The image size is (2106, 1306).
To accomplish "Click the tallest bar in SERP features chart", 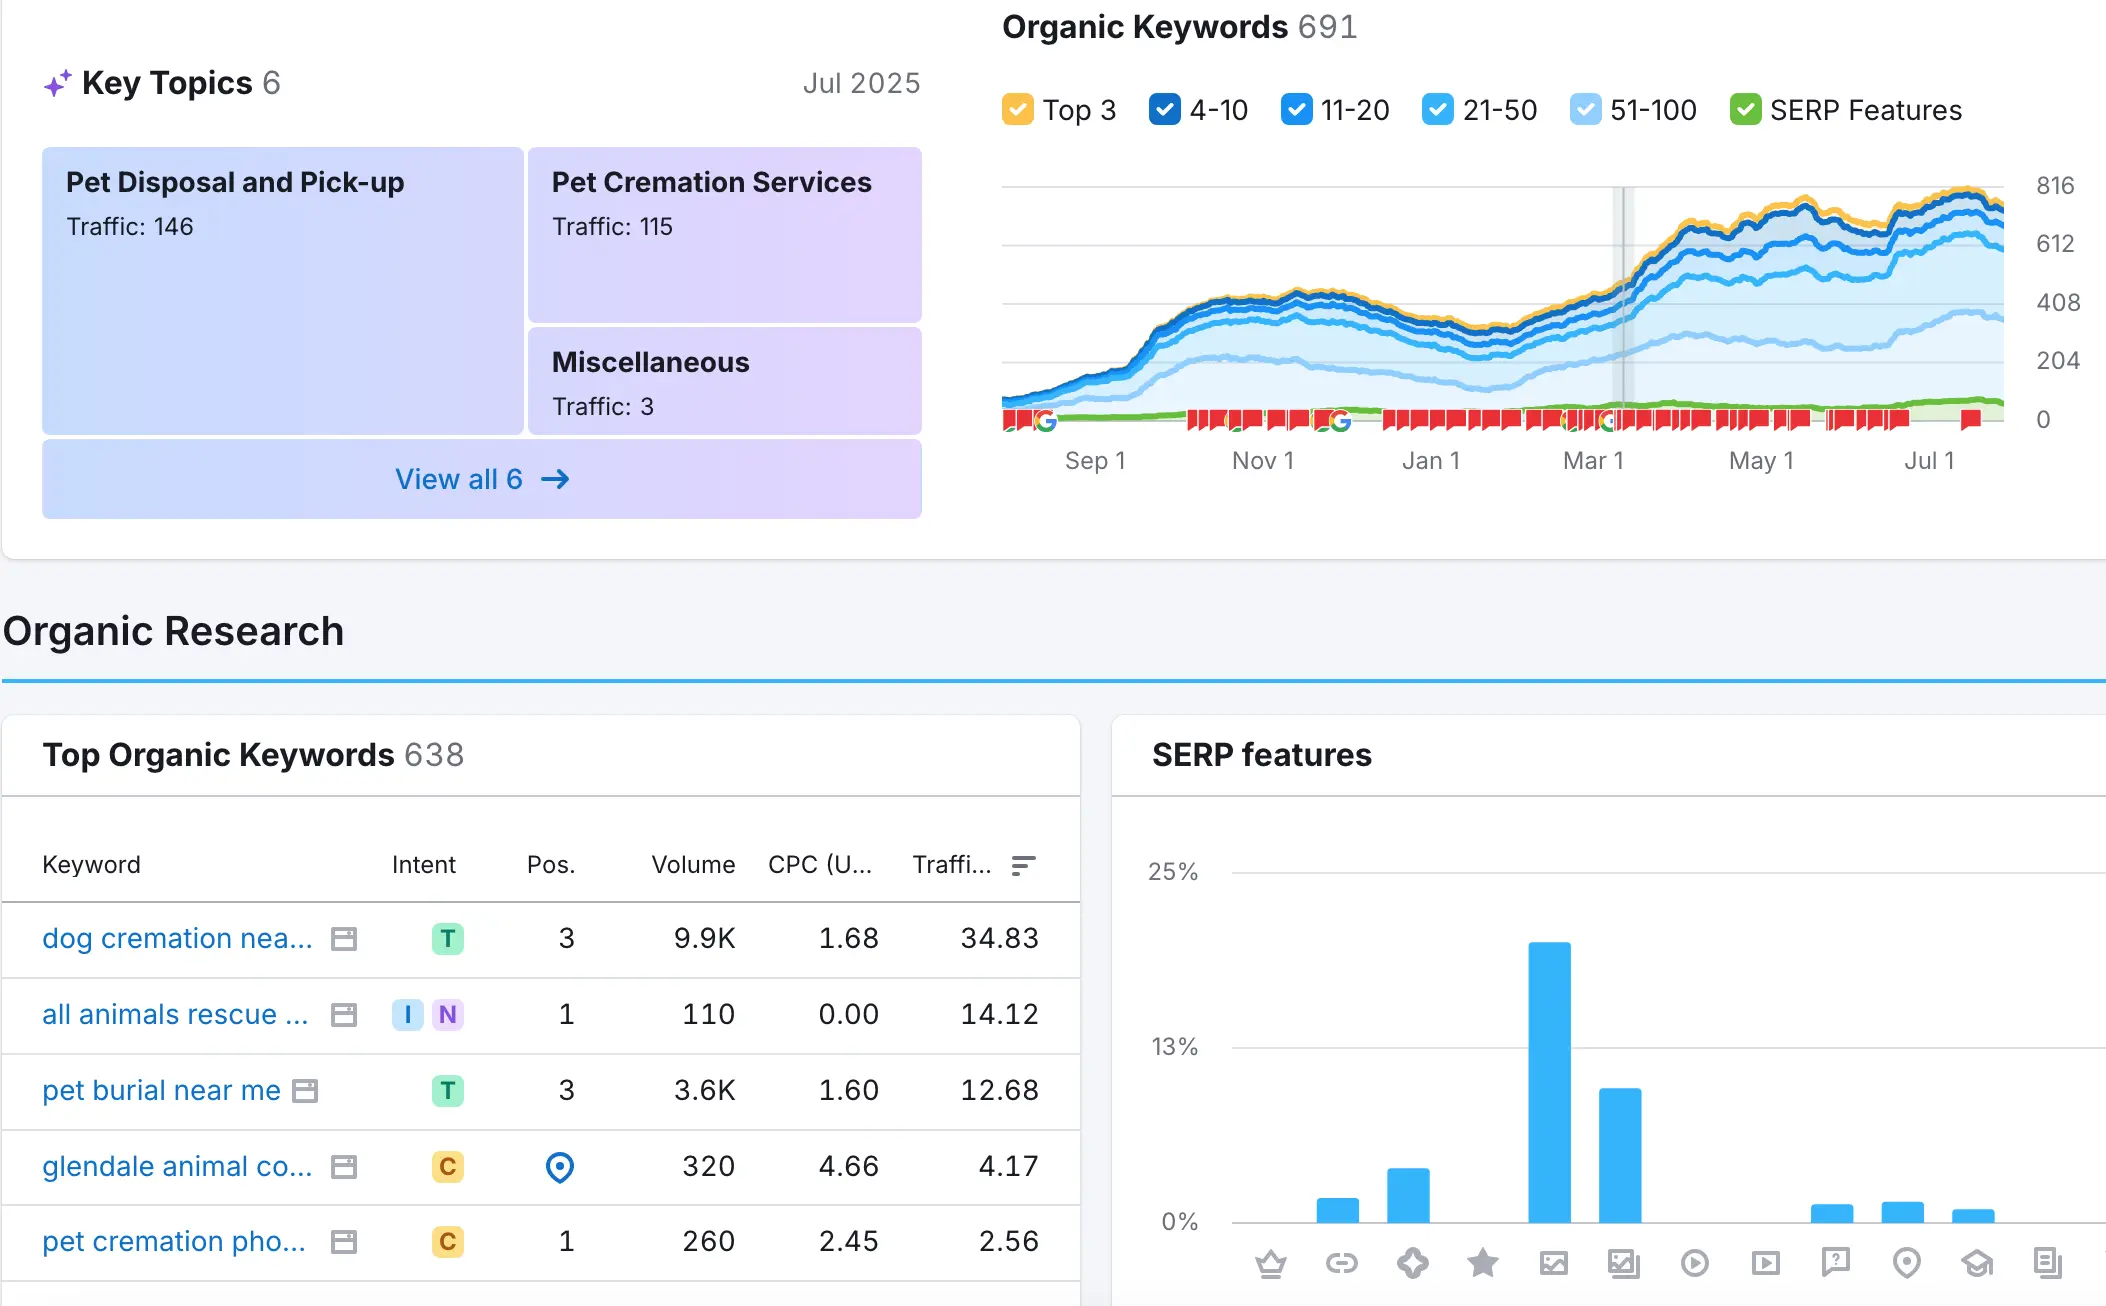I will [1549, 1081].
